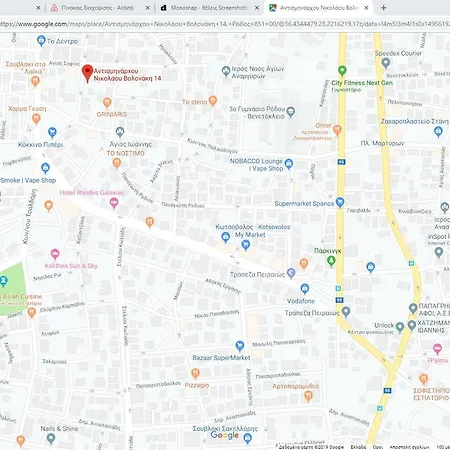Open the GRINIARIS restaurant pin
Viewport: 450px width, 450px height.
tap(107, 103)
